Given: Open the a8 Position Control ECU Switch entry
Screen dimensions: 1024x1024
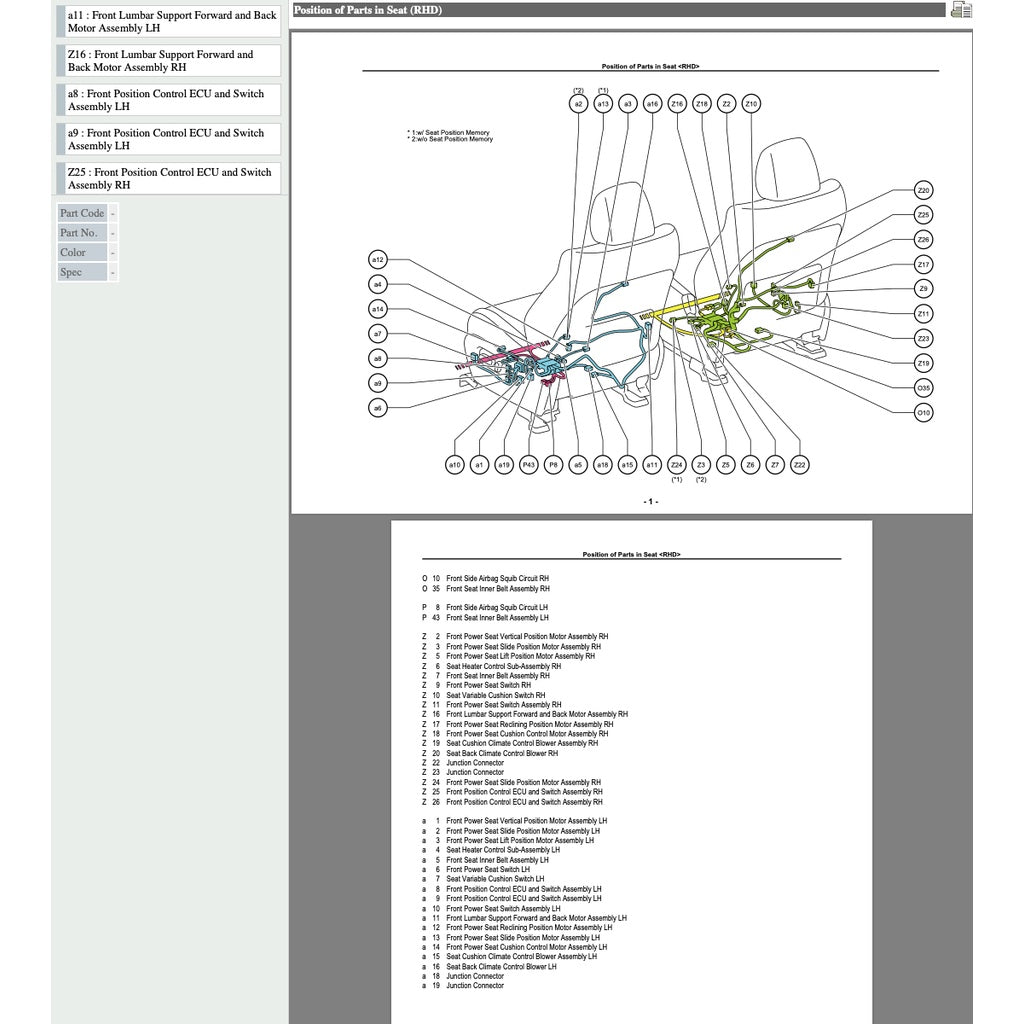Looking at the screenshot, I should [x=170, y=99].
